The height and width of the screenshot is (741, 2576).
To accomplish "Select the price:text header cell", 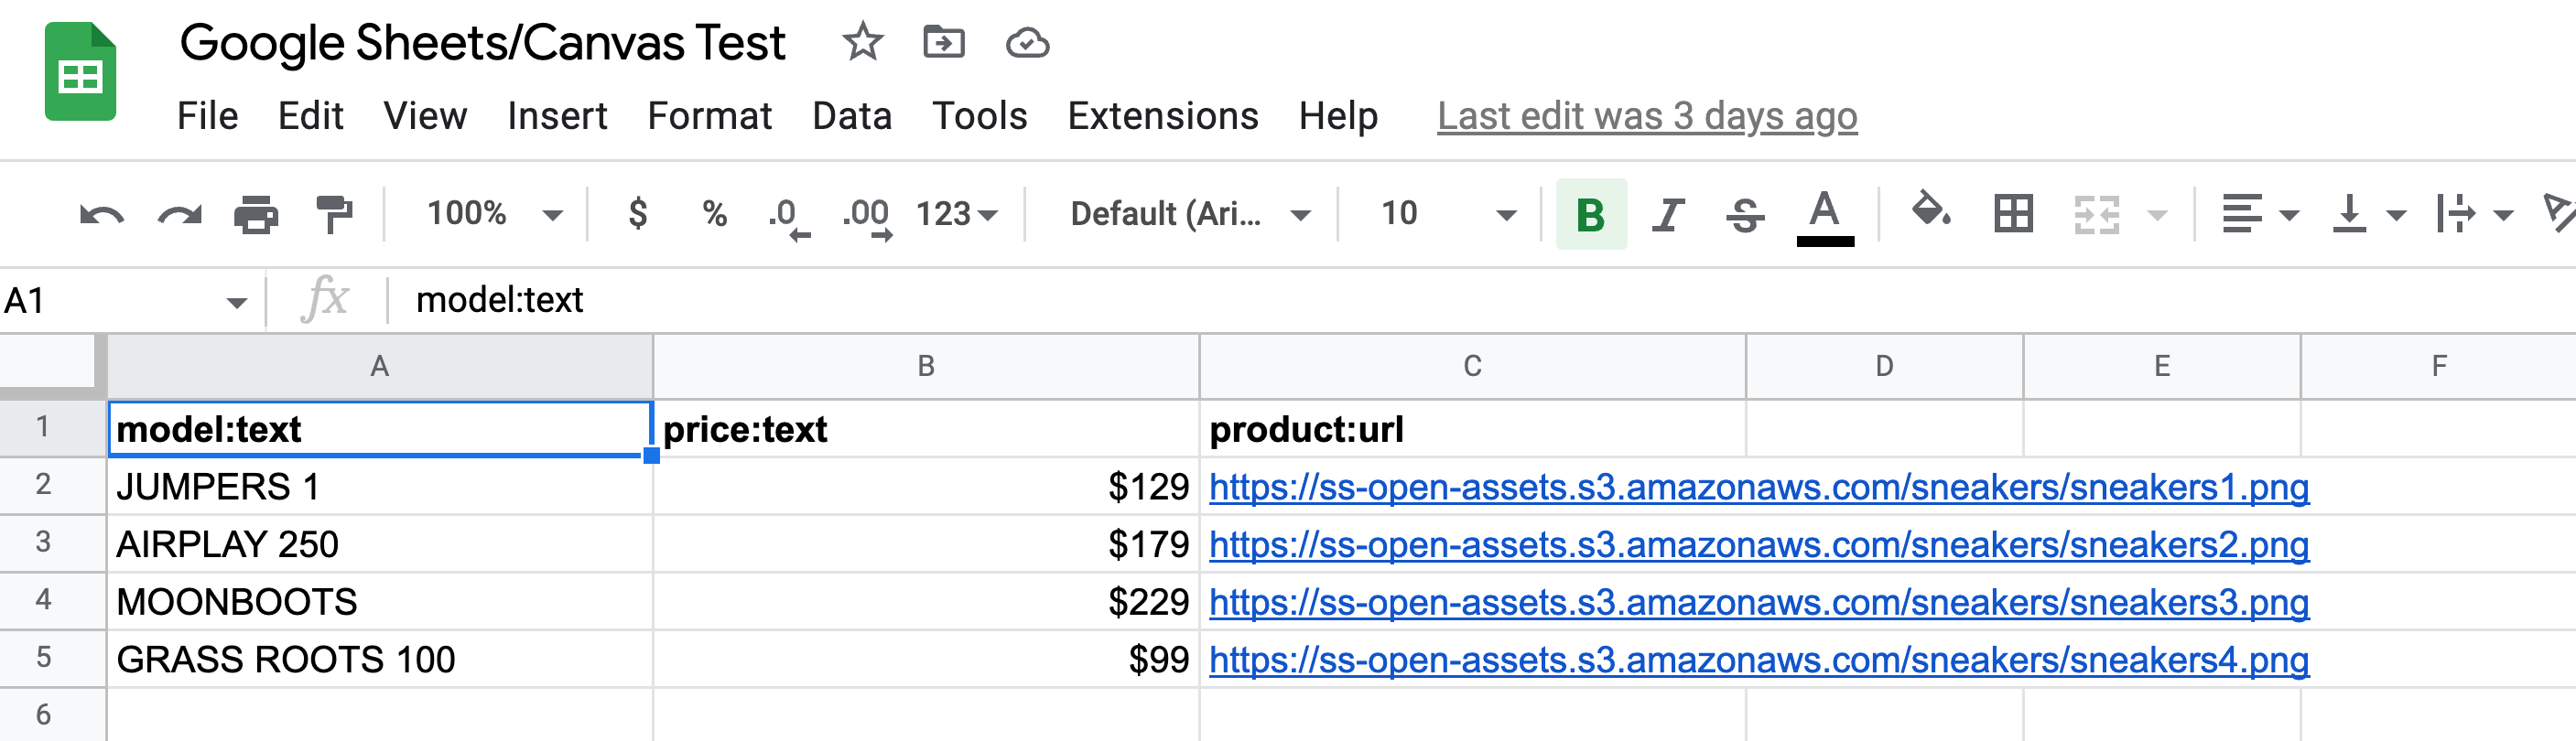I will [926, 429].
